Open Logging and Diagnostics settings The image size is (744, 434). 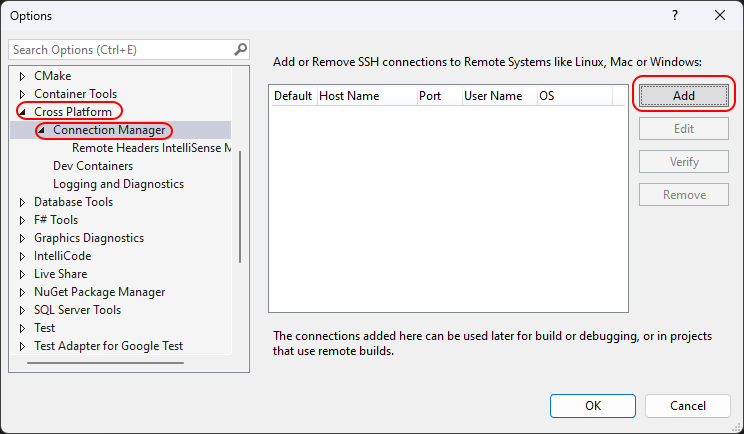point(118,184)
